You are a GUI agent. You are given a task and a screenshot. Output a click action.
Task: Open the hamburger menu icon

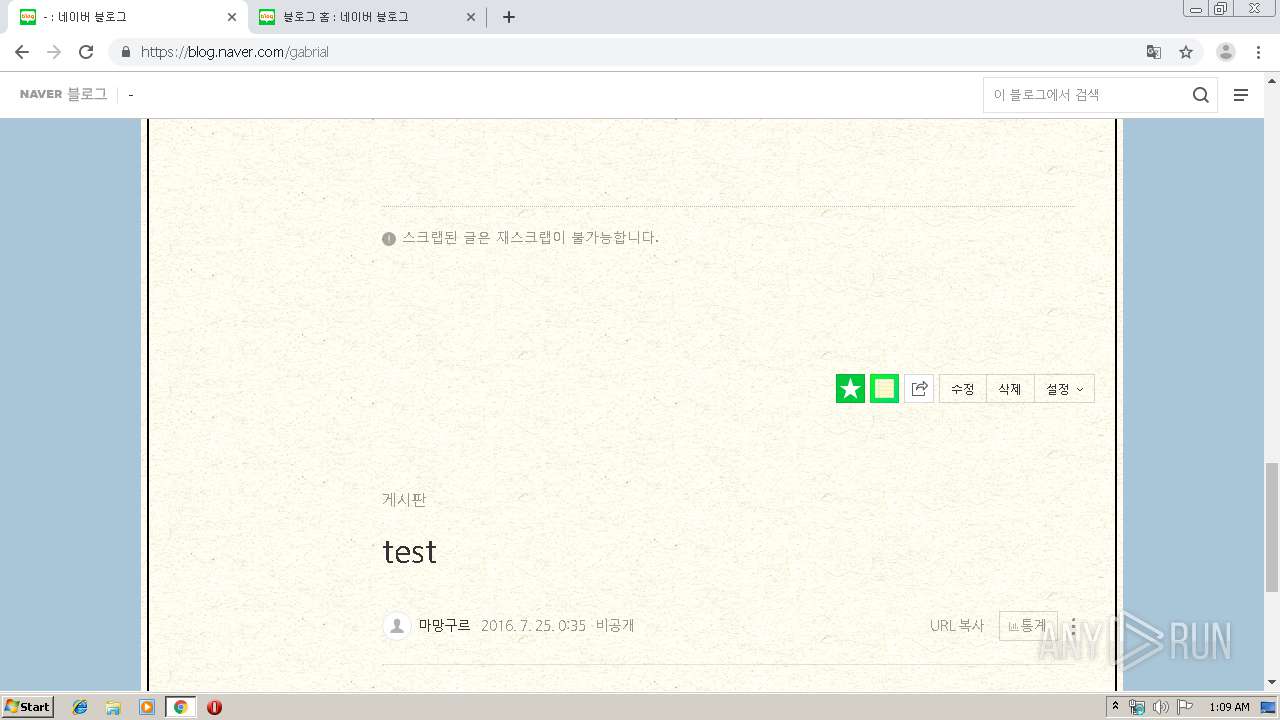(x=1241, y=95)
